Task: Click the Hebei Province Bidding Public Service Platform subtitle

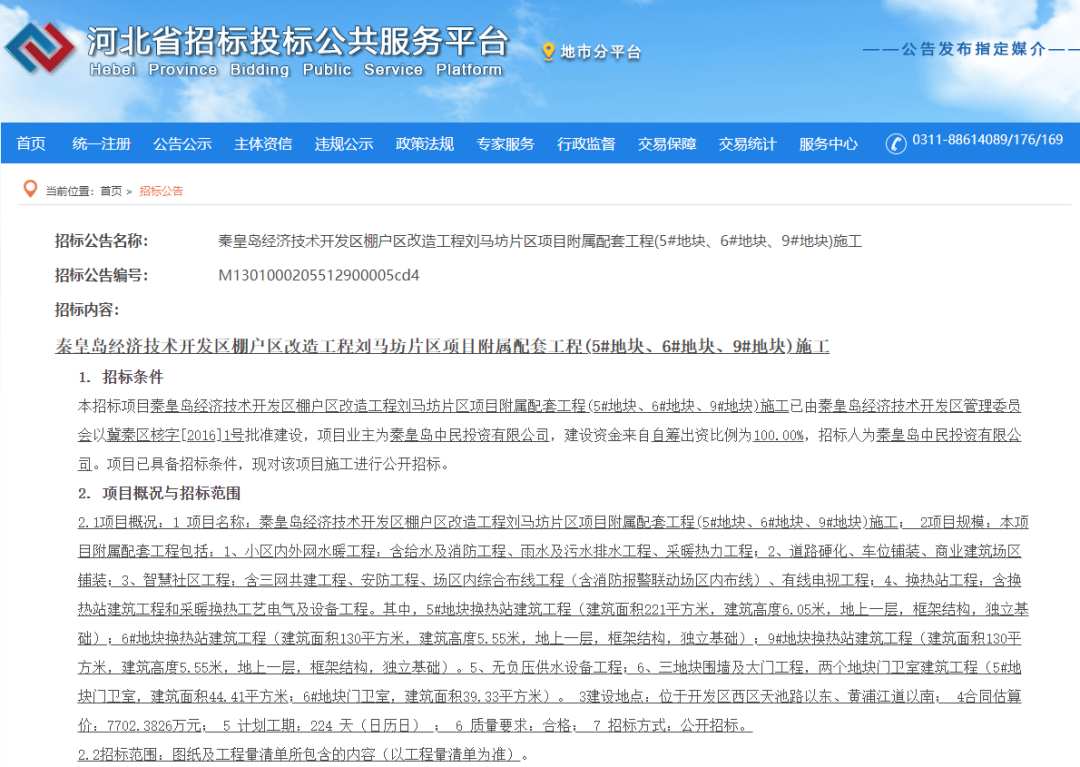Action: pos(296,70)
